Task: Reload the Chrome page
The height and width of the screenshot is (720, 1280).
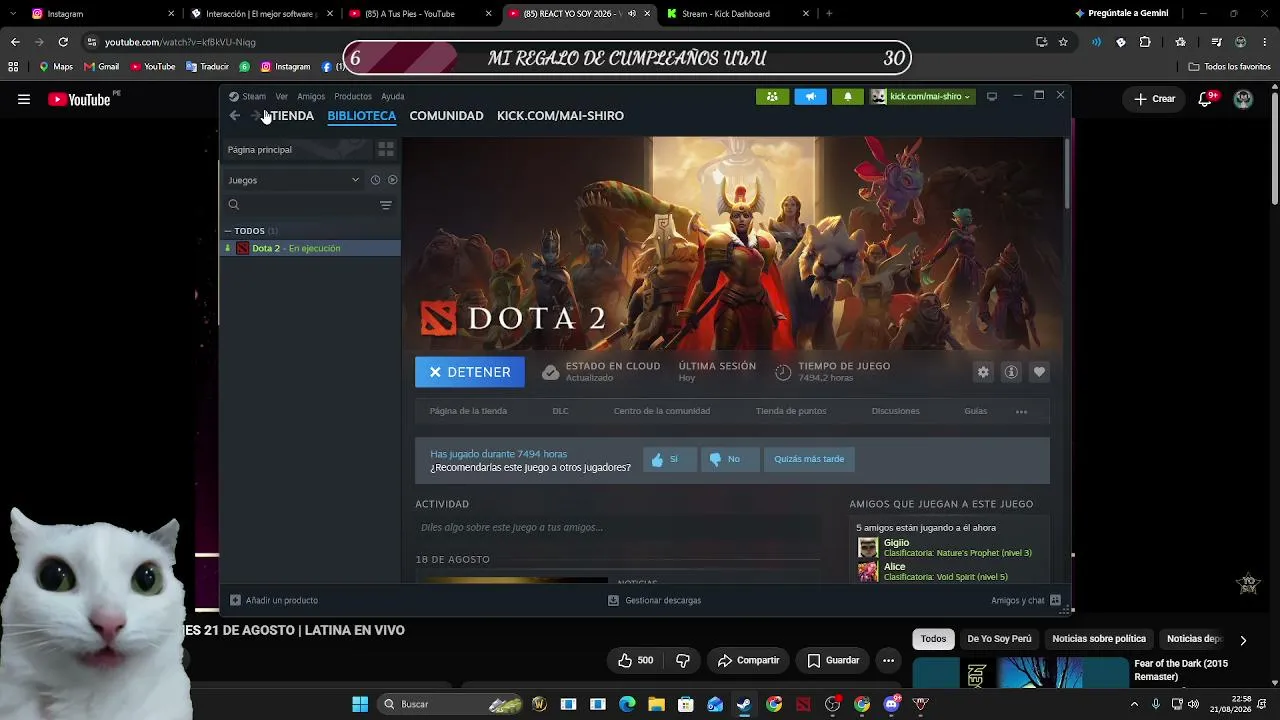Action: tap(63, 42)
